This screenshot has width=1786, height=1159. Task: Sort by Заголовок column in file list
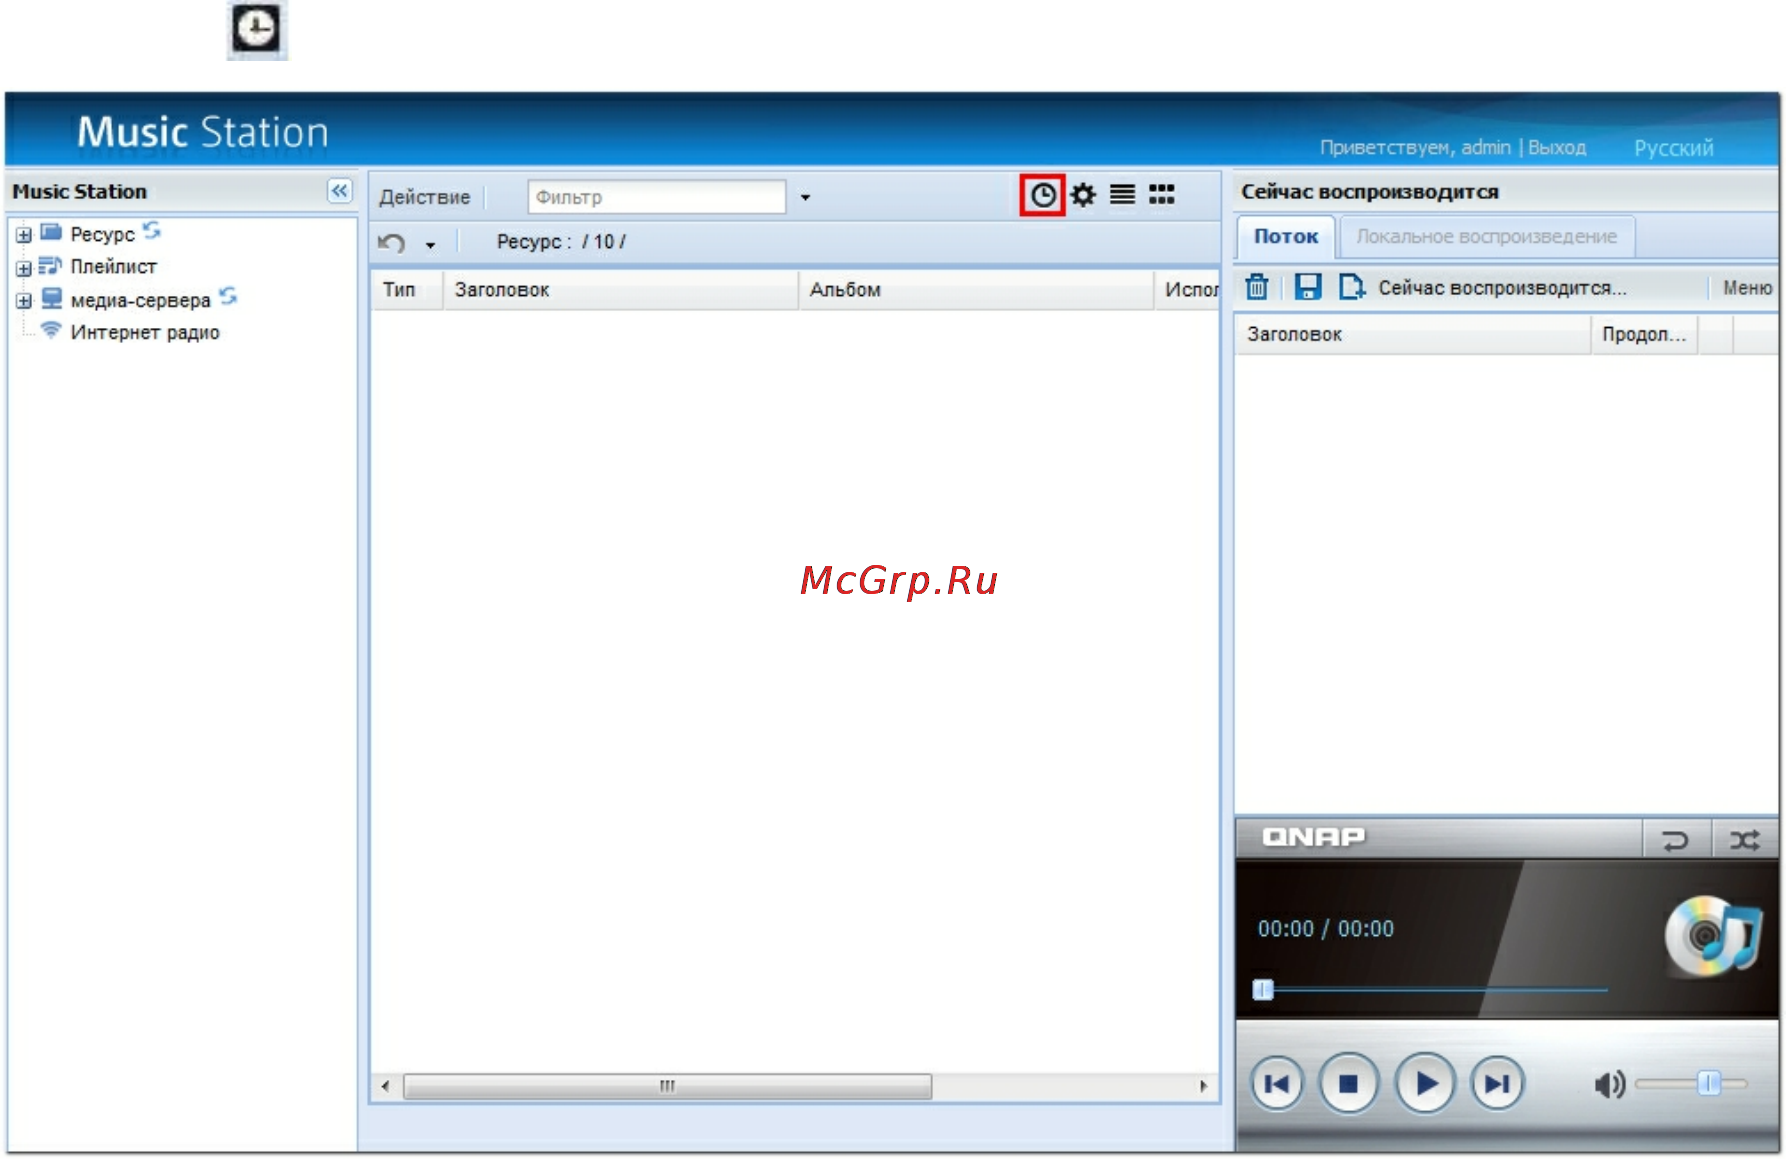coord(620,290)
